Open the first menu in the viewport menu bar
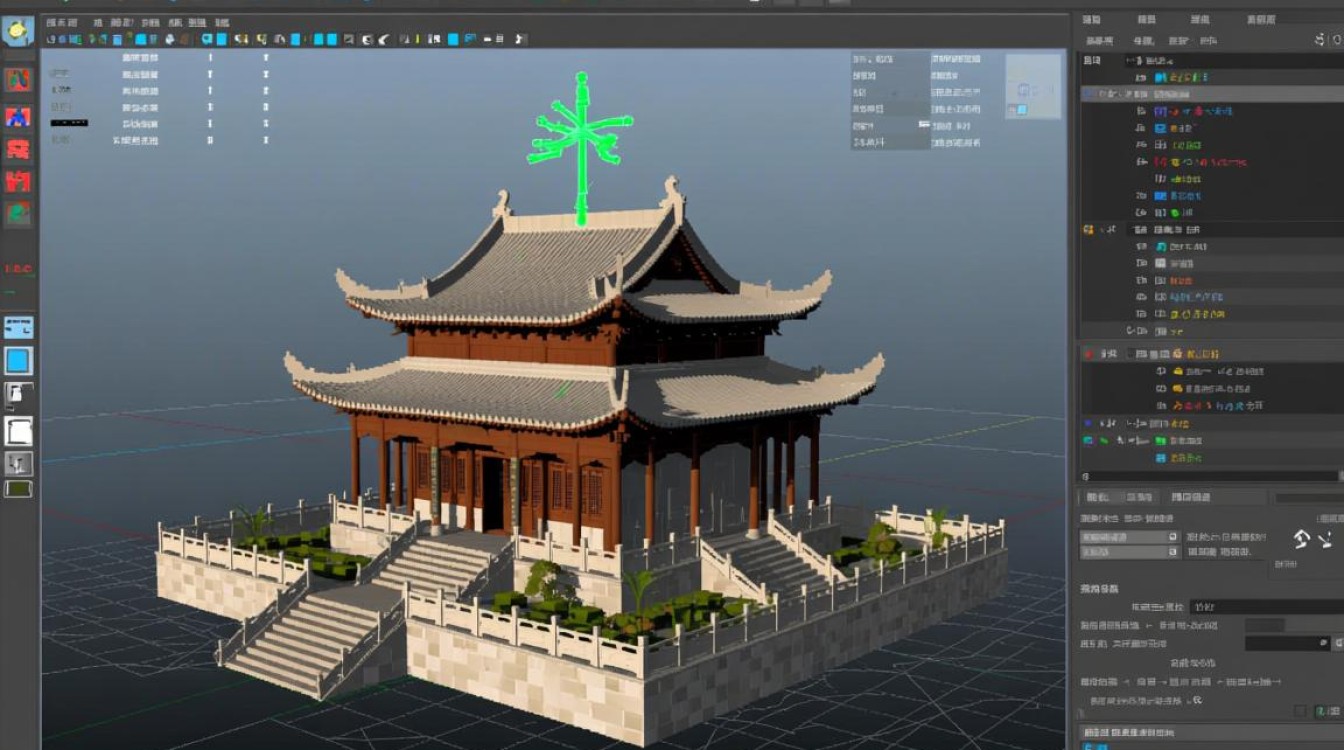The image size is (1344, 750). click(61, 22)
